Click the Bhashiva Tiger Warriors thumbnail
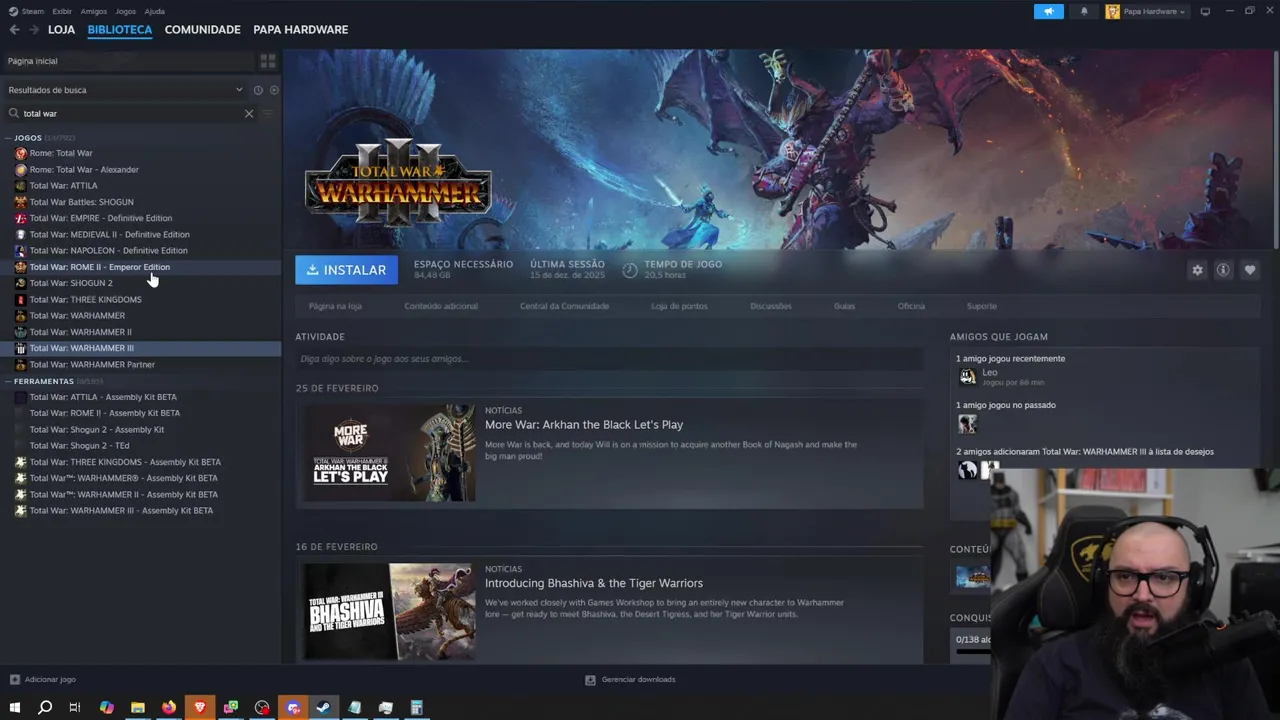1280x720 pixels. (x=390, y=612)
